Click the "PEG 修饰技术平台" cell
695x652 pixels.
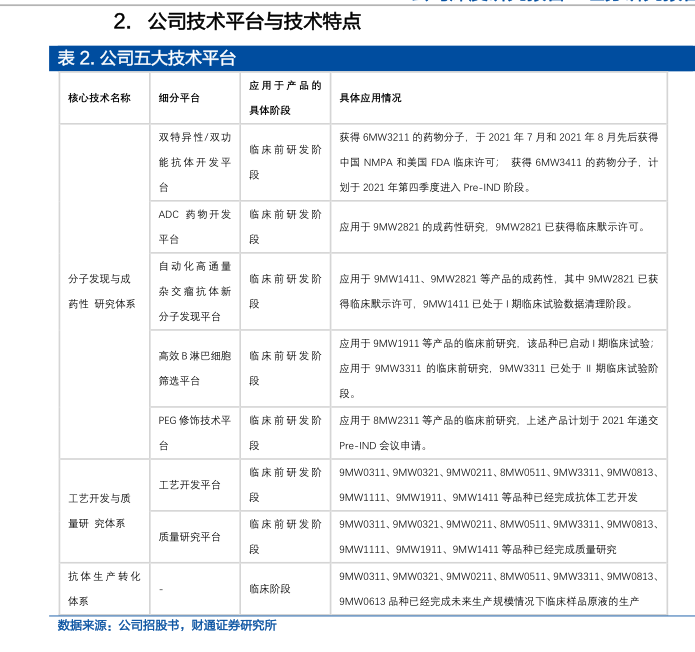click(194, 432)
